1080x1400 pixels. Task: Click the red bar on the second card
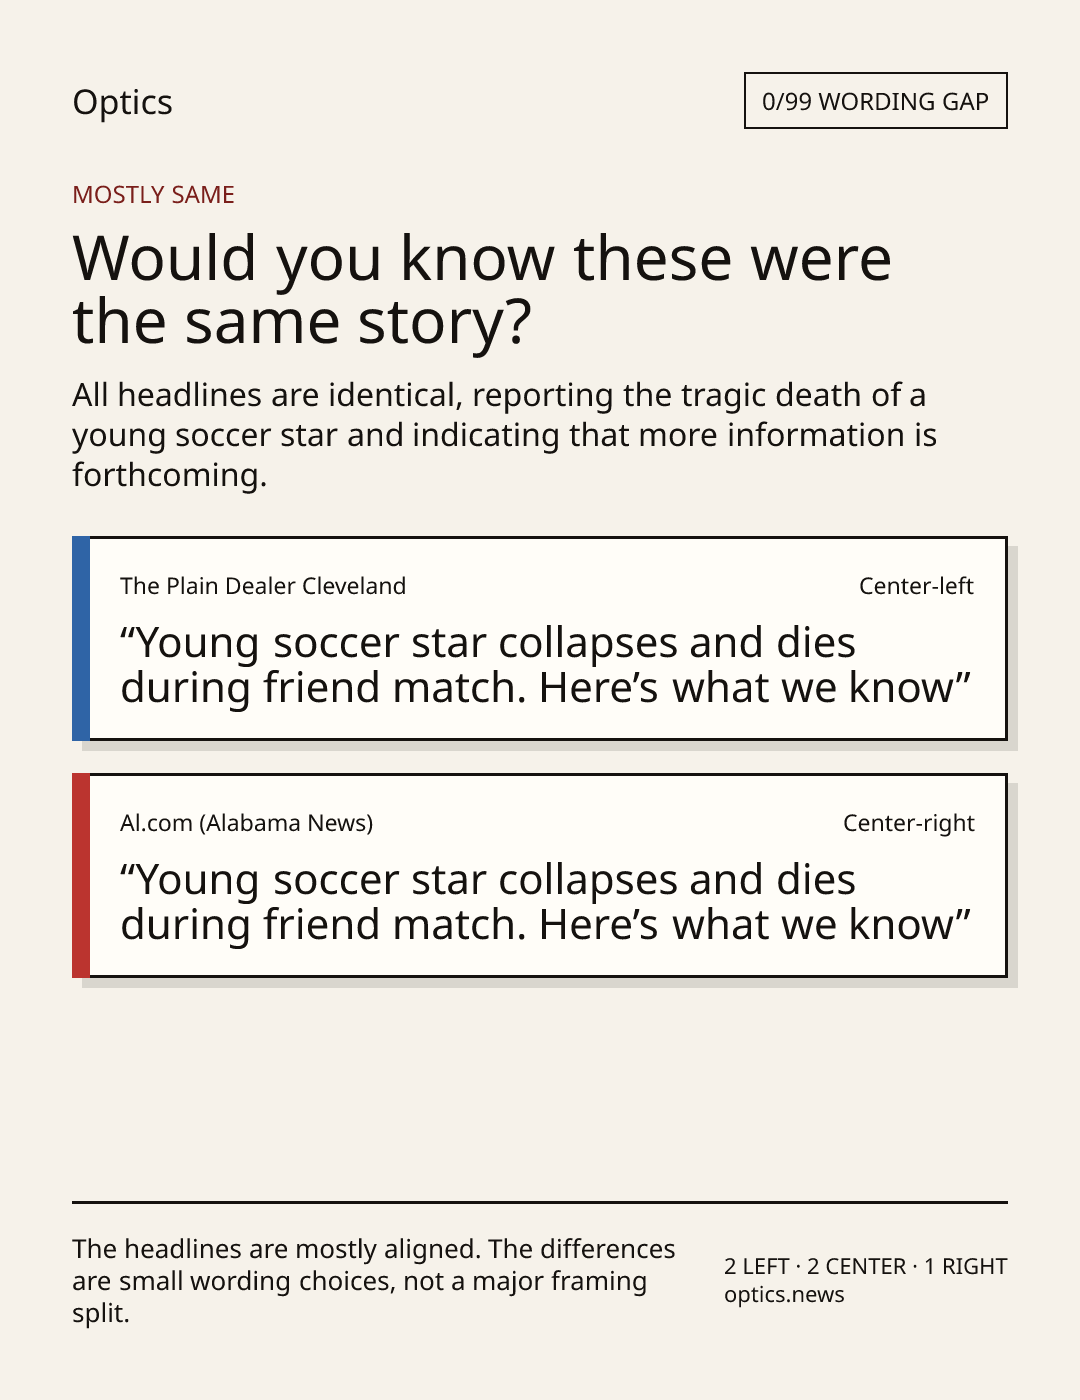[x=81, y=876]
